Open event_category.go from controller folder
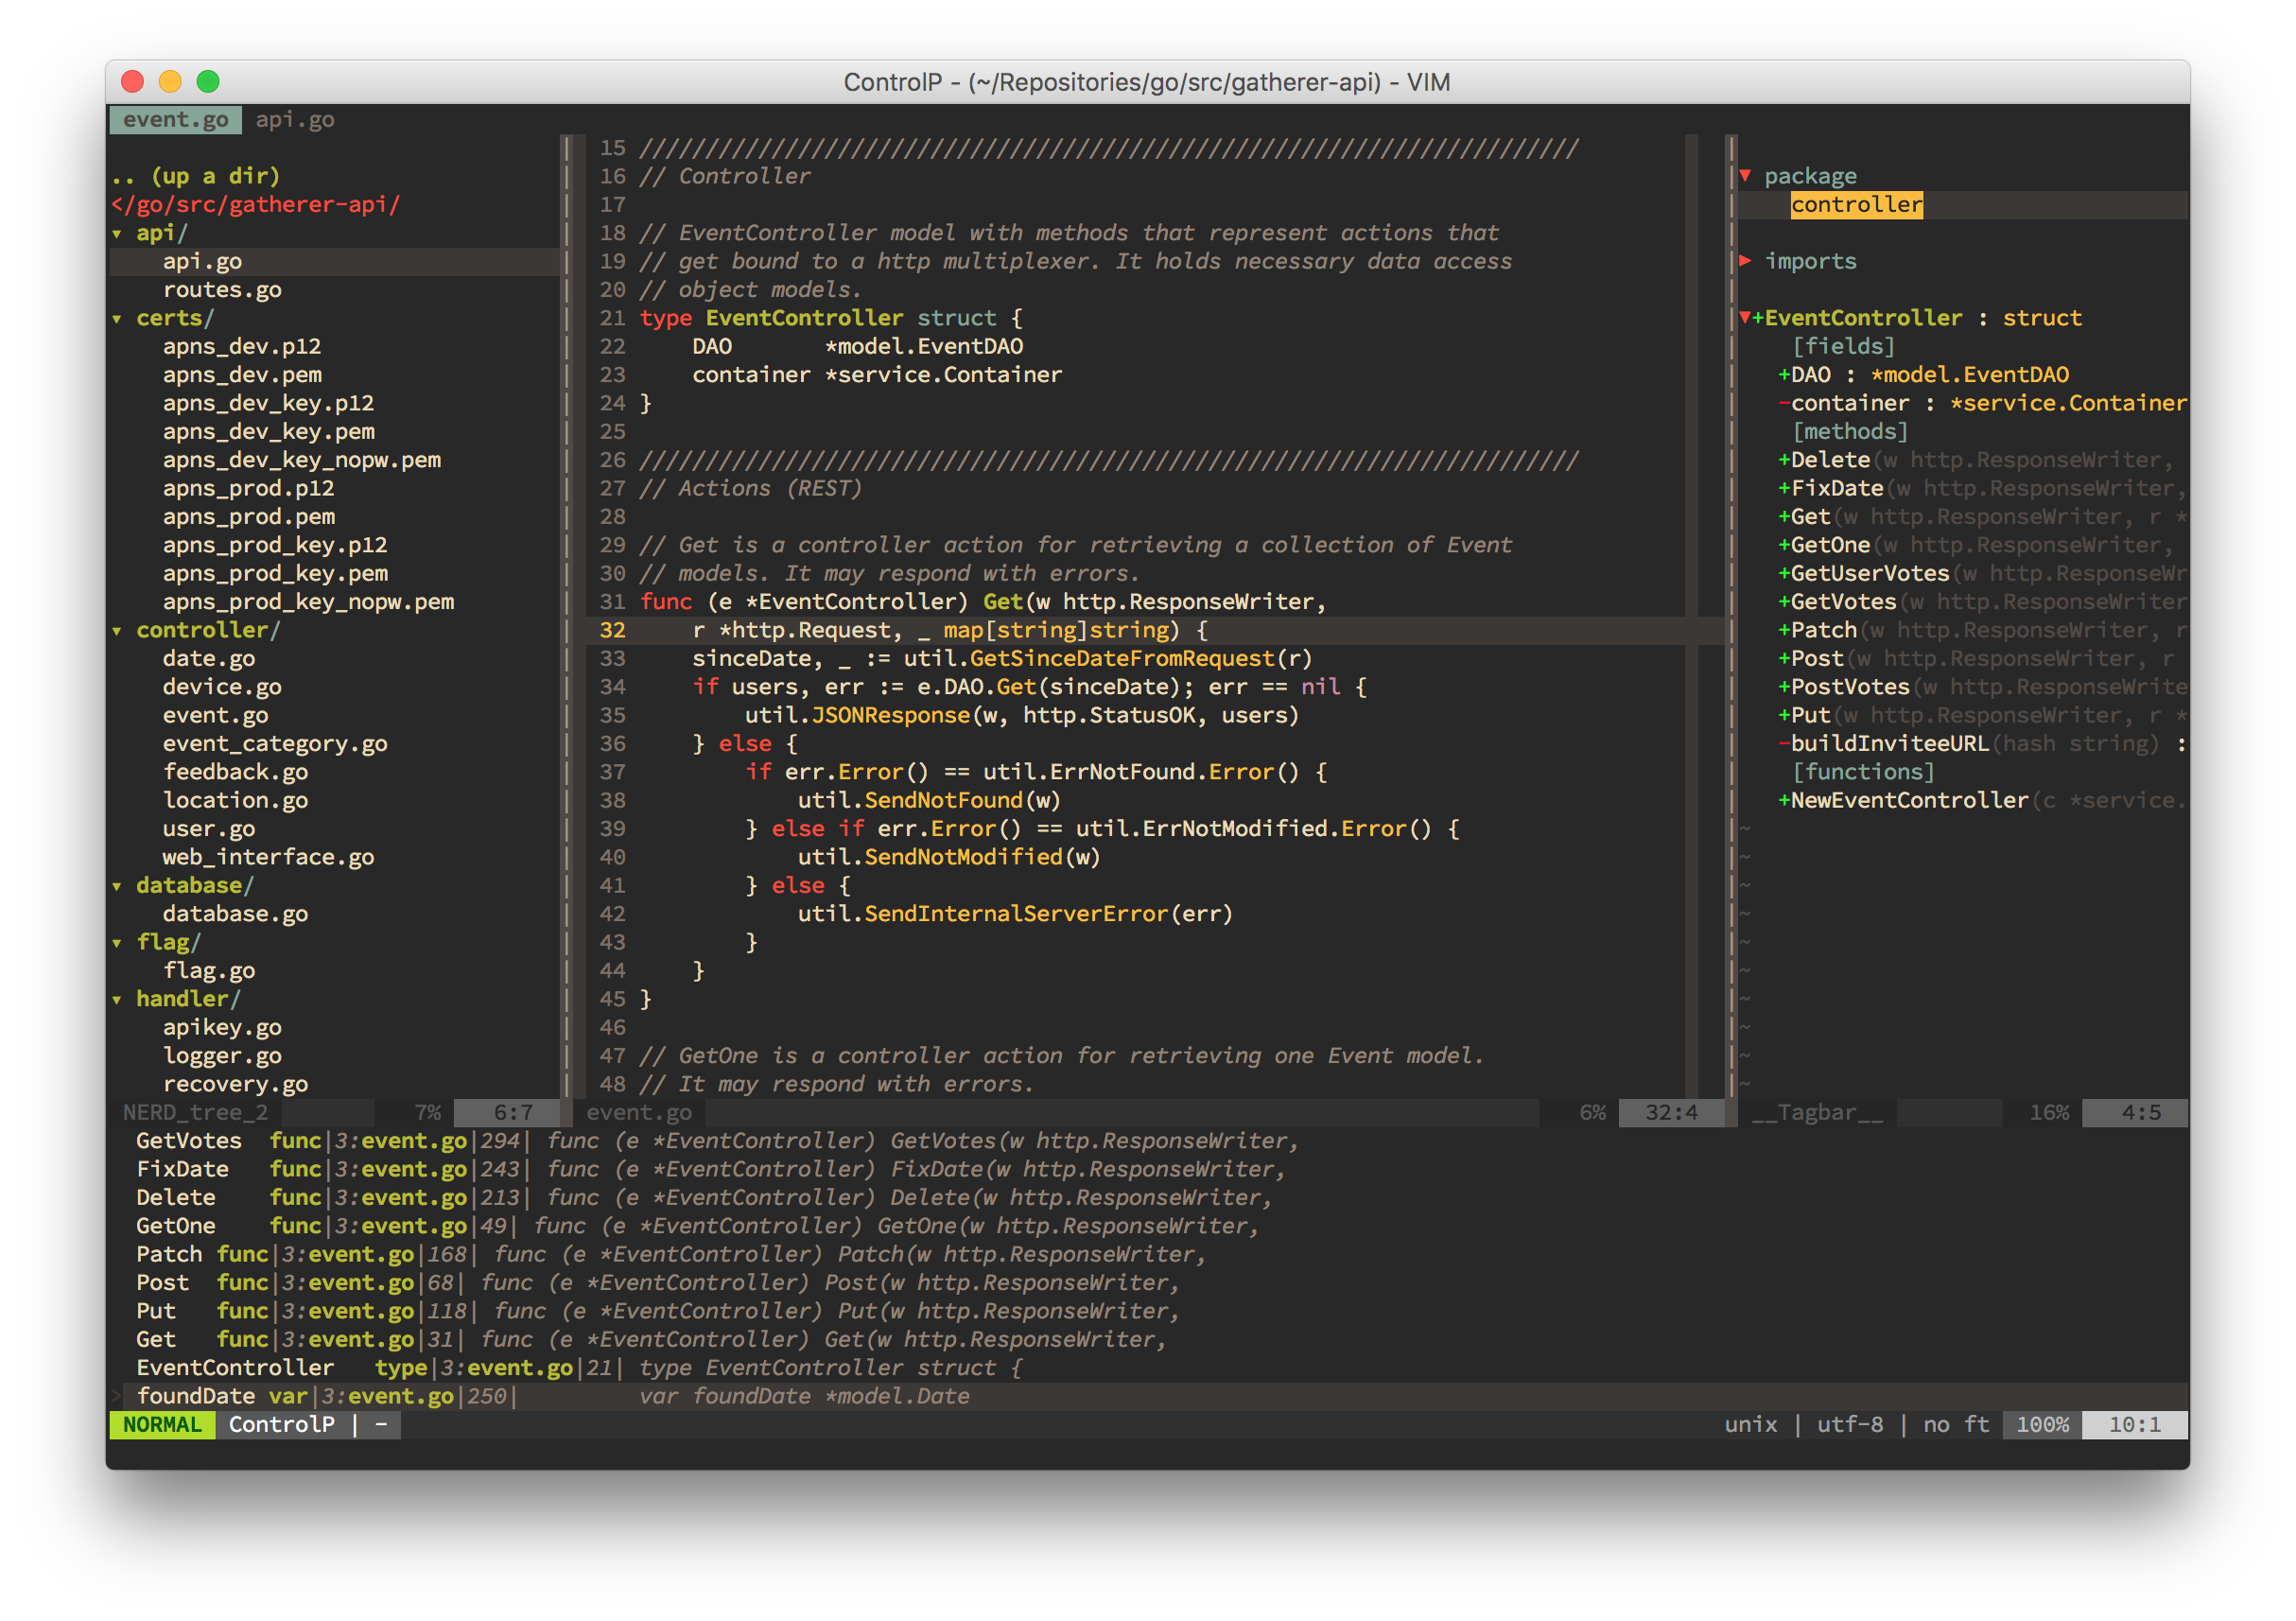Screen dimensions: 2296x1621 (x=275, y=744)
